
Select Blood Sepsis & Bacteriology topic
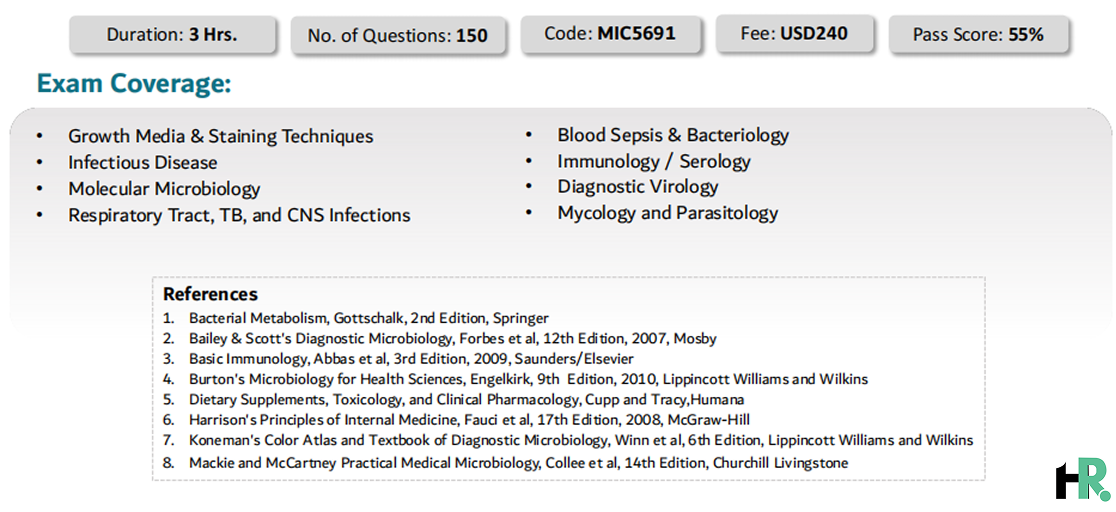coord(673,135)
